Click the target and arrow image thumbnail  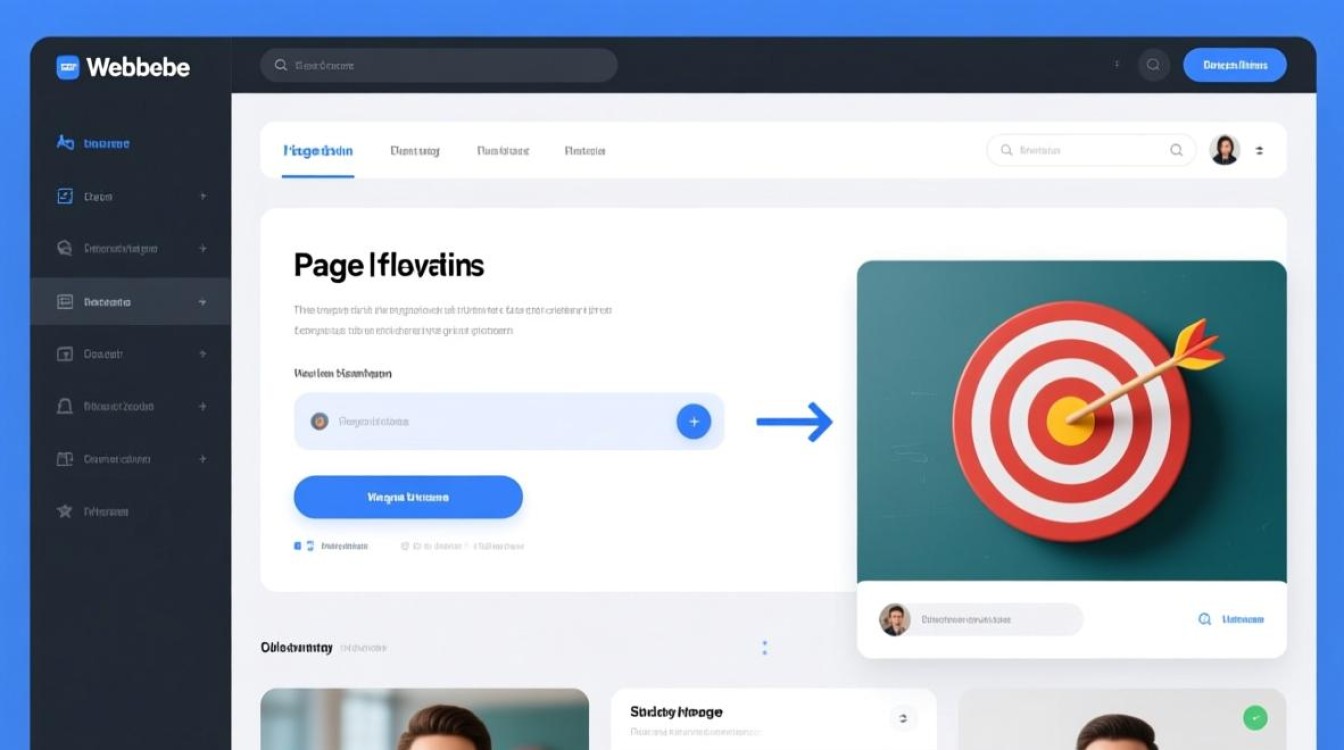[1071, 420]
